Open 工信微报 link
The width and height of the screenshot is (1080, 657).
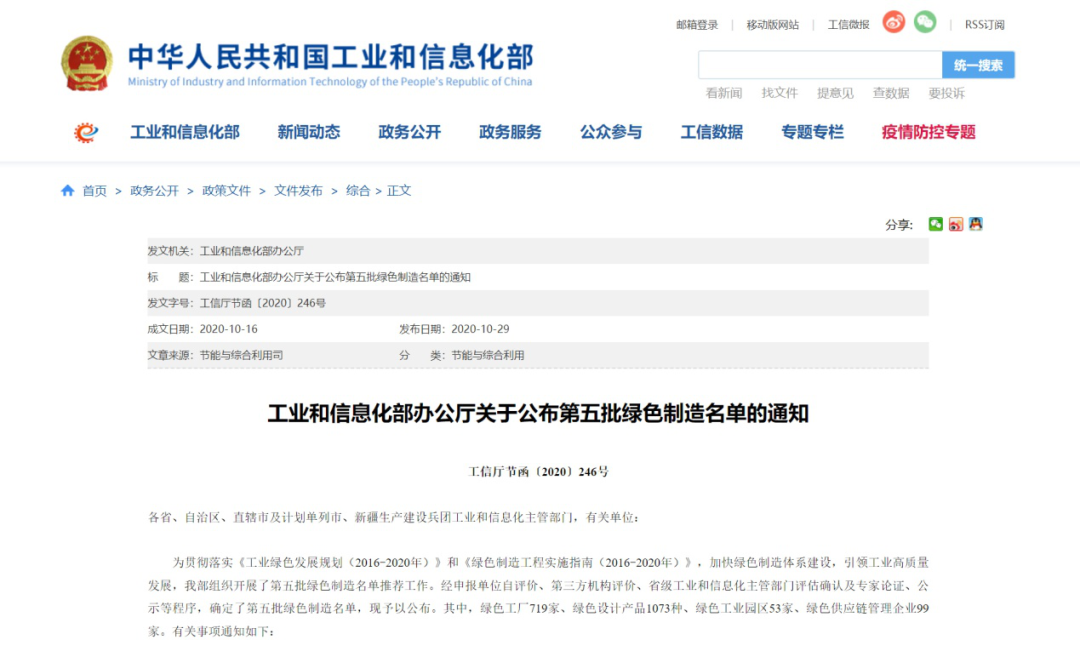click(x=849, y=25)
